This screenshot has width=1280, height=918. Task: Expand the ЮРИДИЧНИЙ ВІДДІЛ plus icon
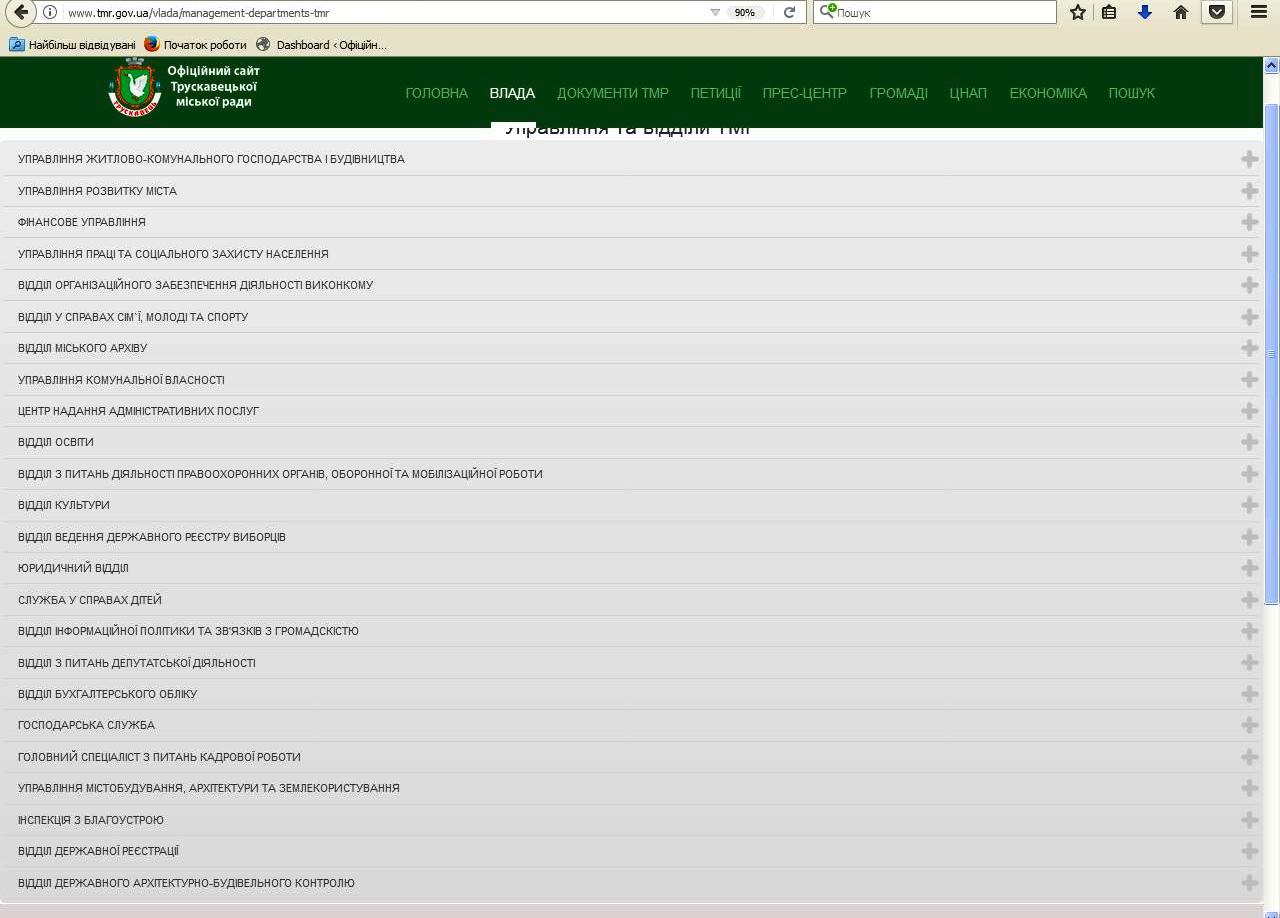[1249, 568]
